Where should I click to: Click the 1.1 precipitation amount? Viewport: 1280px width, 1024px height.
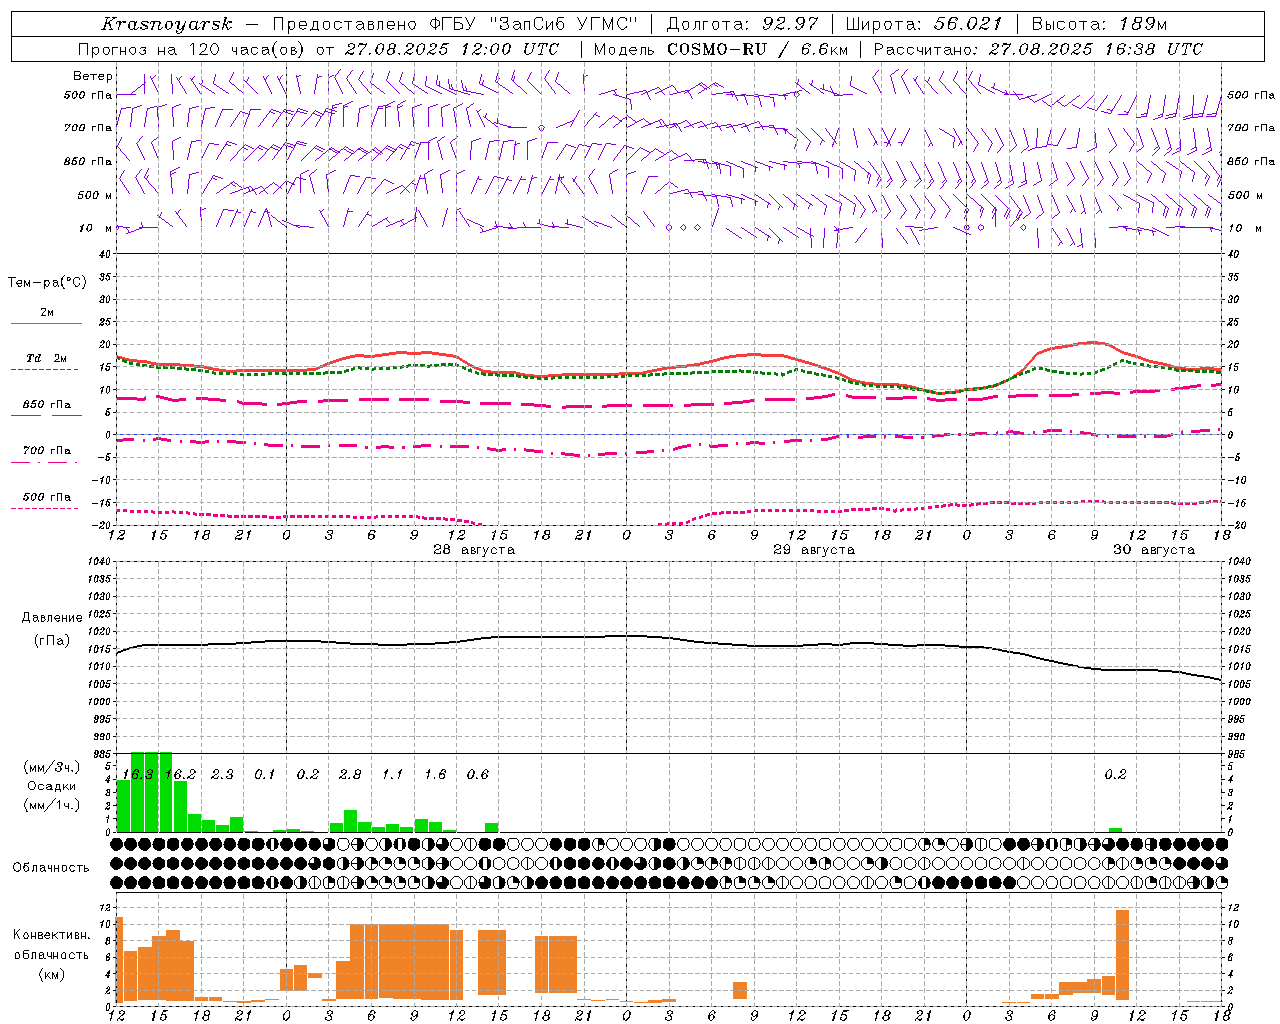click(x=392, y=775)
